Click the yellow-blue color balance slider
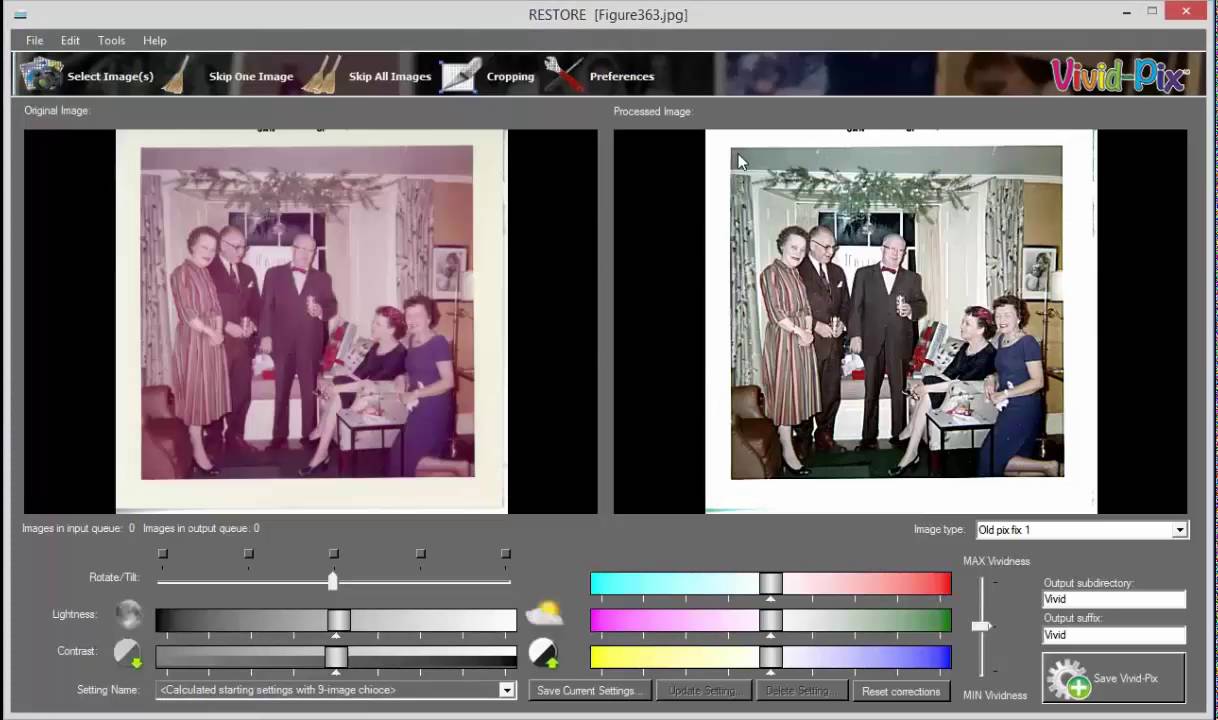The width and height of the screenshot is (1218, 720). pyautogui.click(x=770, y=657)
